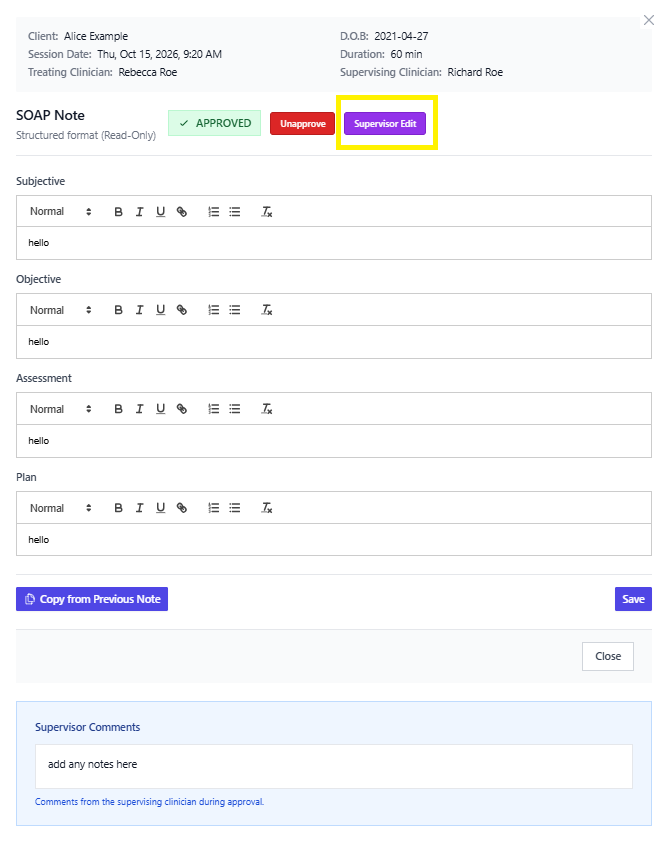Click into the Subjective text area
Screen dimensions: 665x841
pyautogui.click(x=334, y=243)
